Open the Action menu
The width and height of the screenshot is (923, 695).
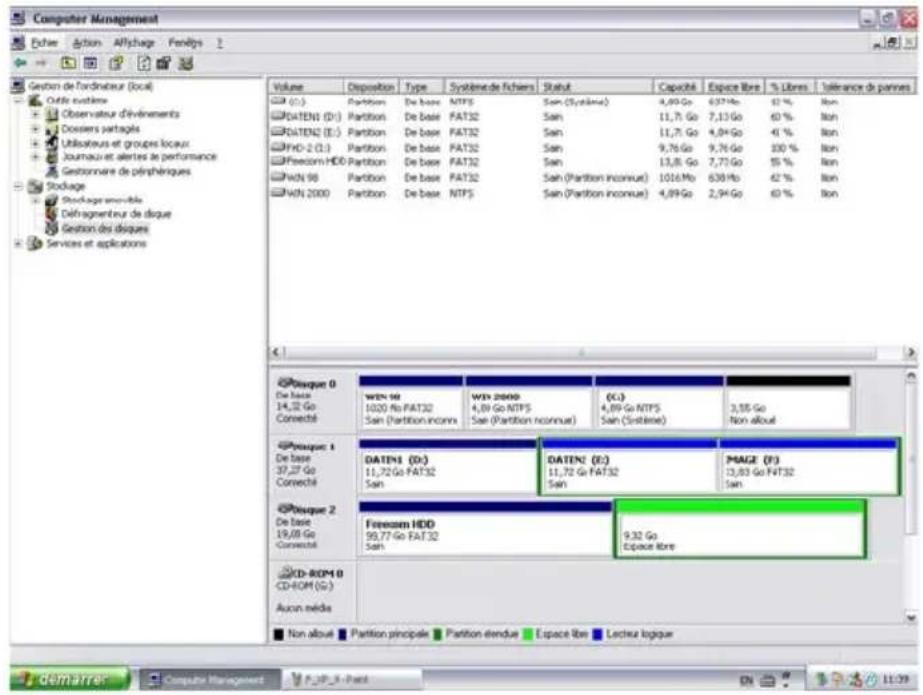pyautogui.click(x=87, y=43)
